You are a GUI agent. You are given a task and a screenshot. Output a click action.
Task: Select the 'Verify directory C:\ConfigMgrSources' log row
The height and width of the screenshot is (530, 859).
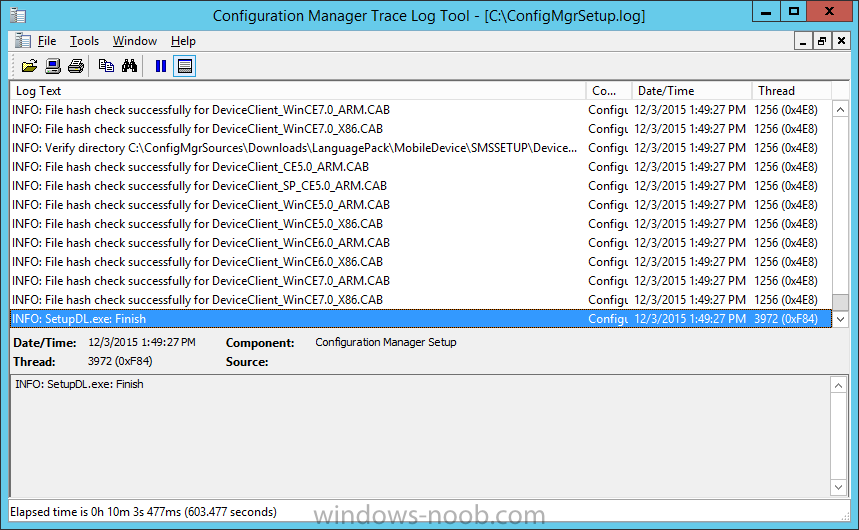(x=421, y=148)
